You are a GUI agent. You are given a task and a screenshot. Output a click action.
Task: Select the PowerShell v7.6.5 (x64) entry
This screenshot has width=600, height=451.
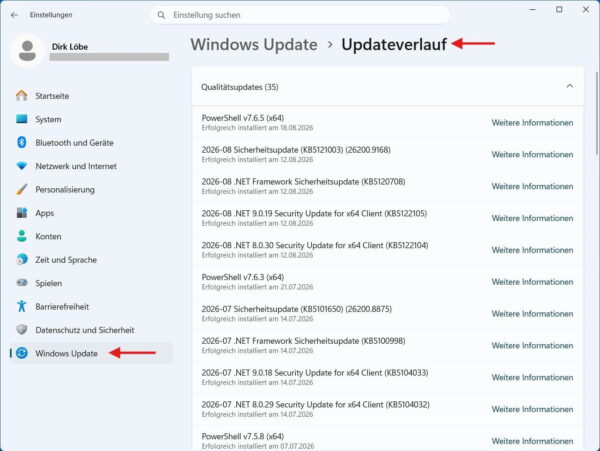tap(388, 122)
